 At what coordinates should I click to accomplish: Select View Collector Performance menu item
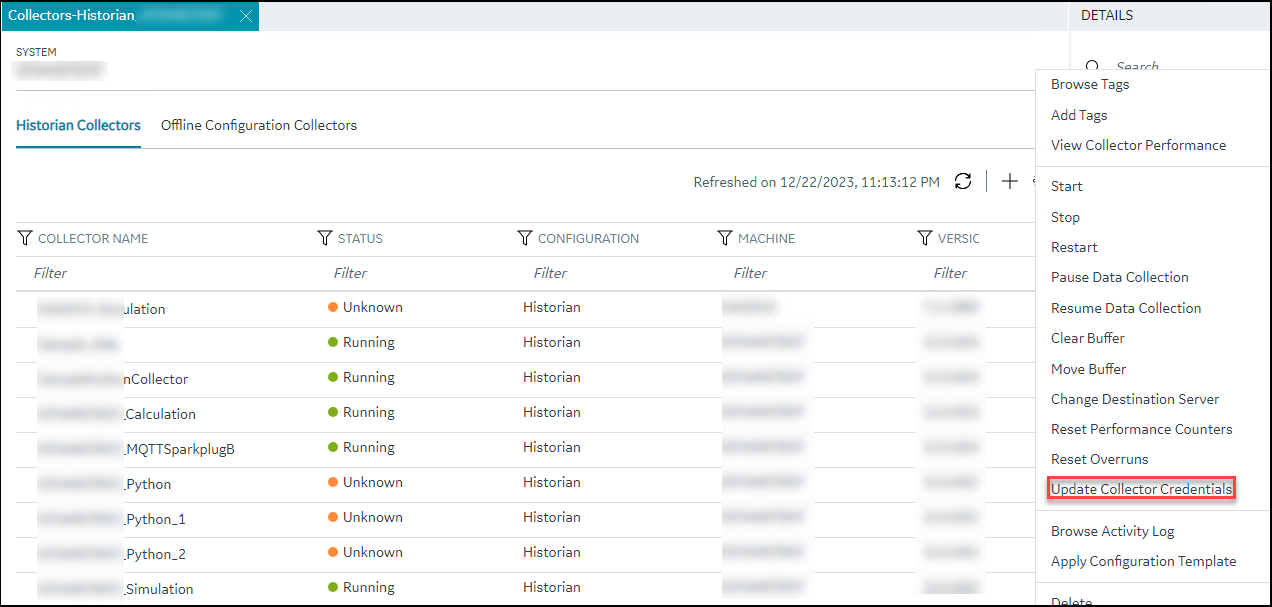1138,145
